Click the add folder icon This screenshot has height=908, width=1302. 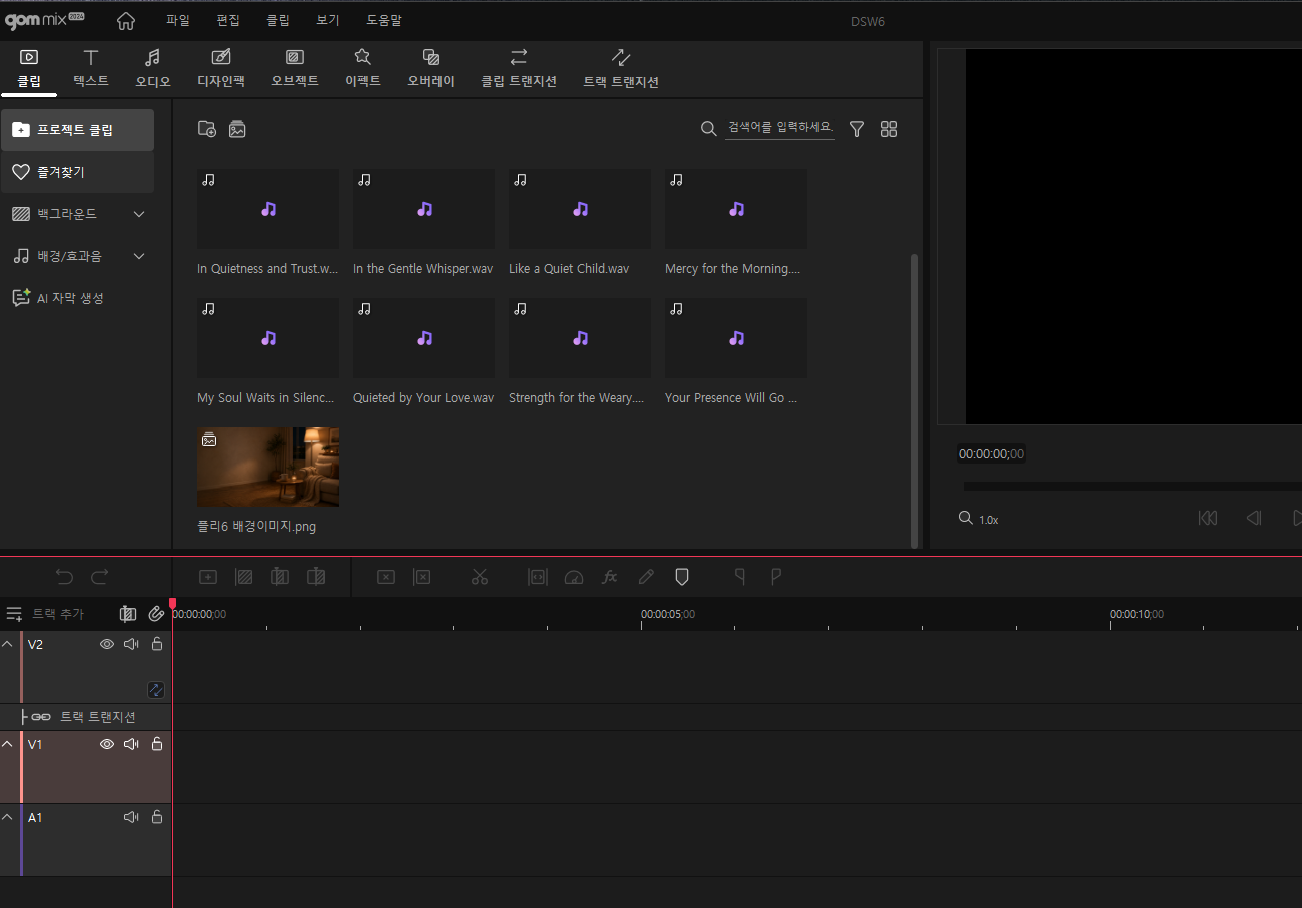click(207, 128)
